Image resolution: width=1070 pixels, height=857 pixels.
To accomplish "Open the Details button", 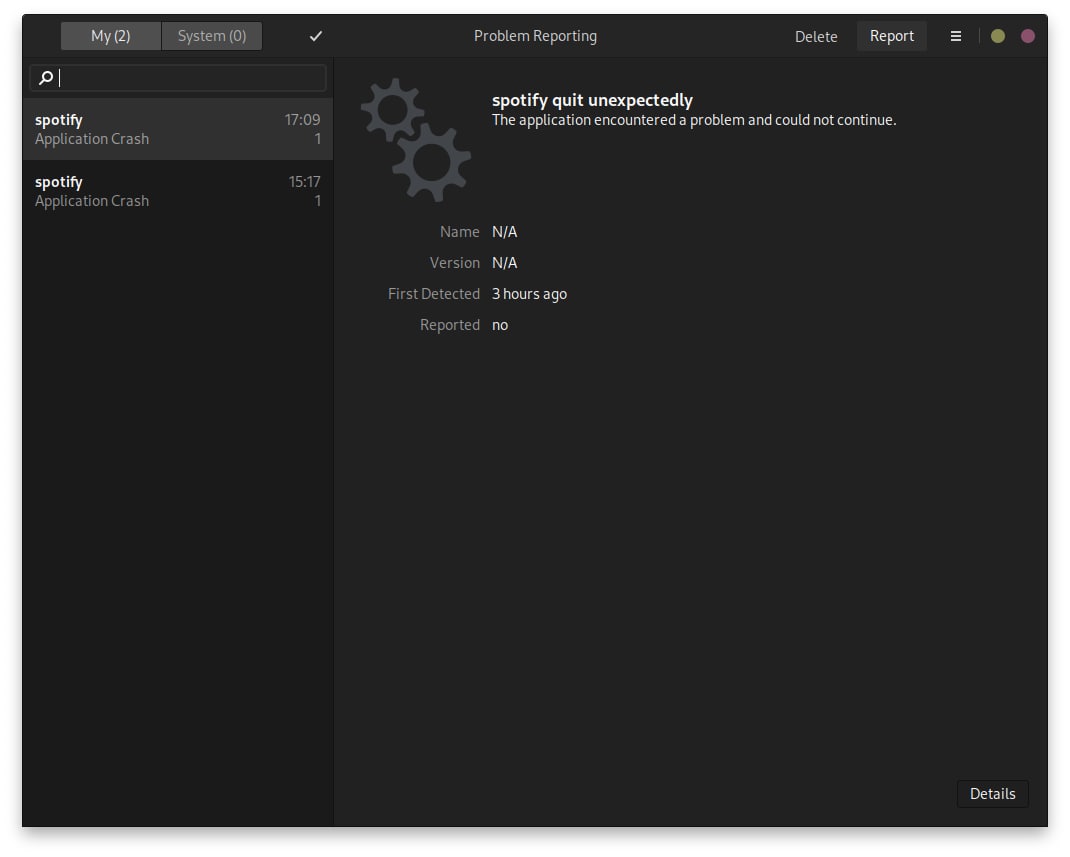I will (x=992, y=794).
